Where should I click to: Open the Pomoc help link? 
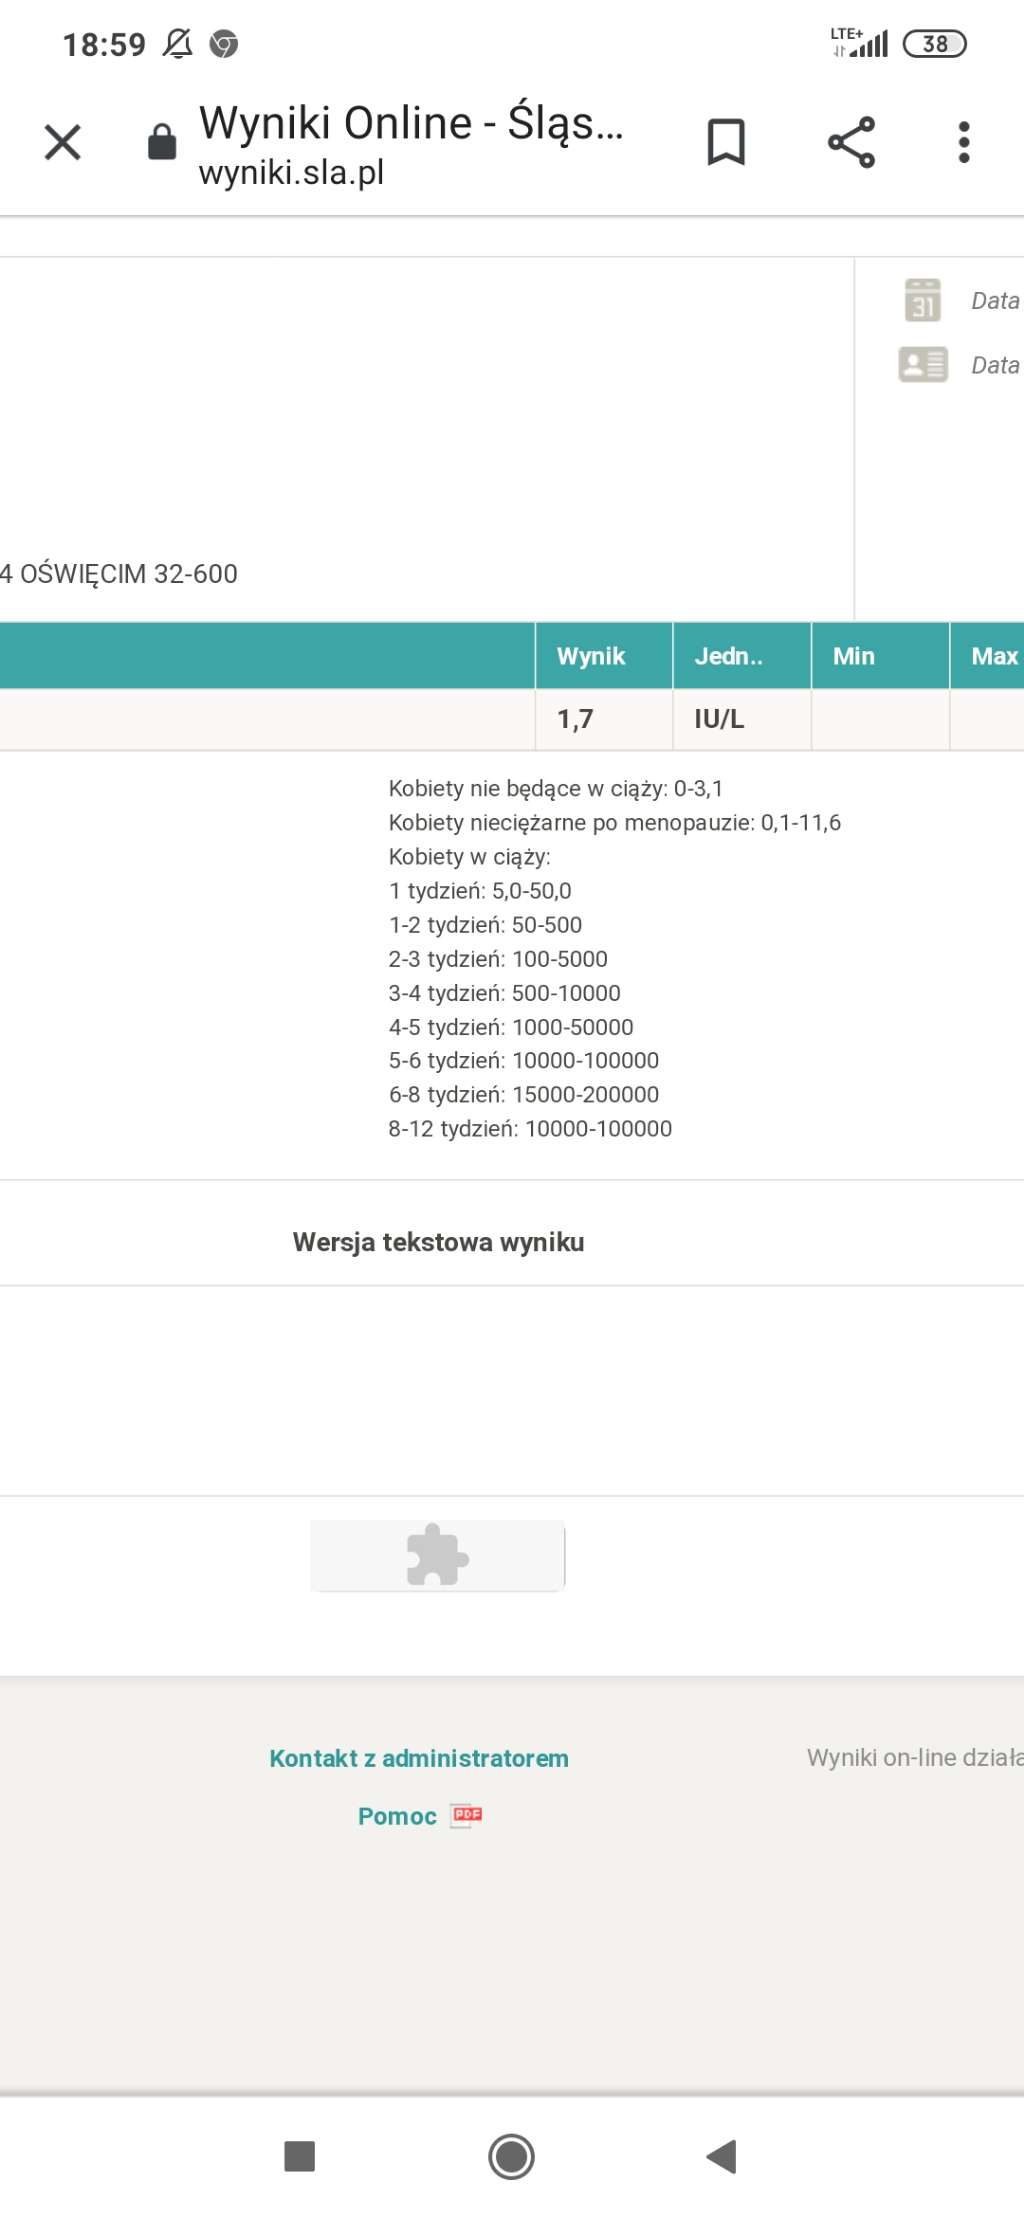pyautogui.click(x=397, y=1816)
